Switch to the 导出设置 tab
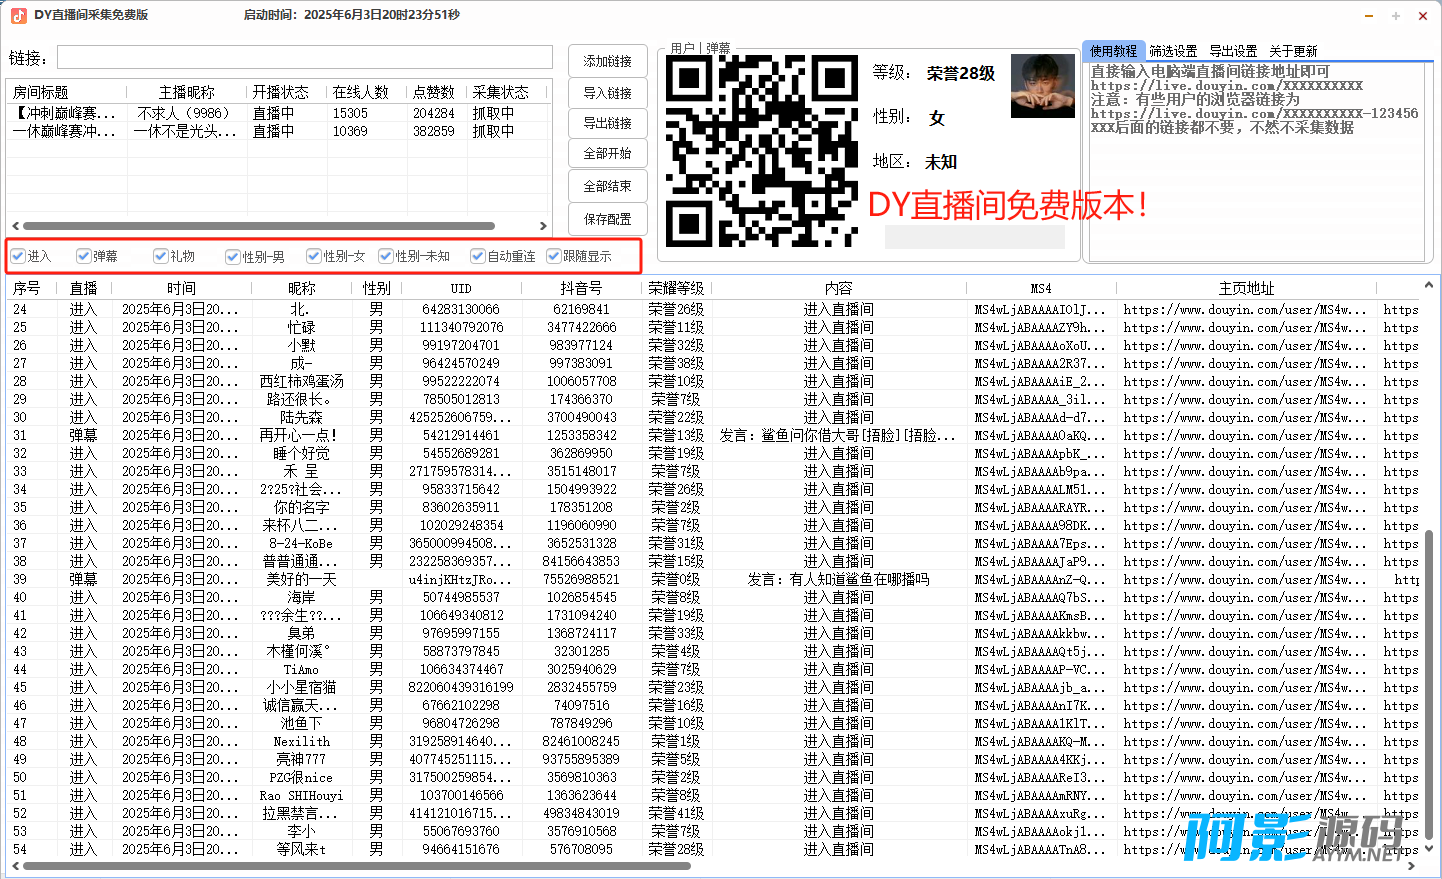 pos(1233,51)
